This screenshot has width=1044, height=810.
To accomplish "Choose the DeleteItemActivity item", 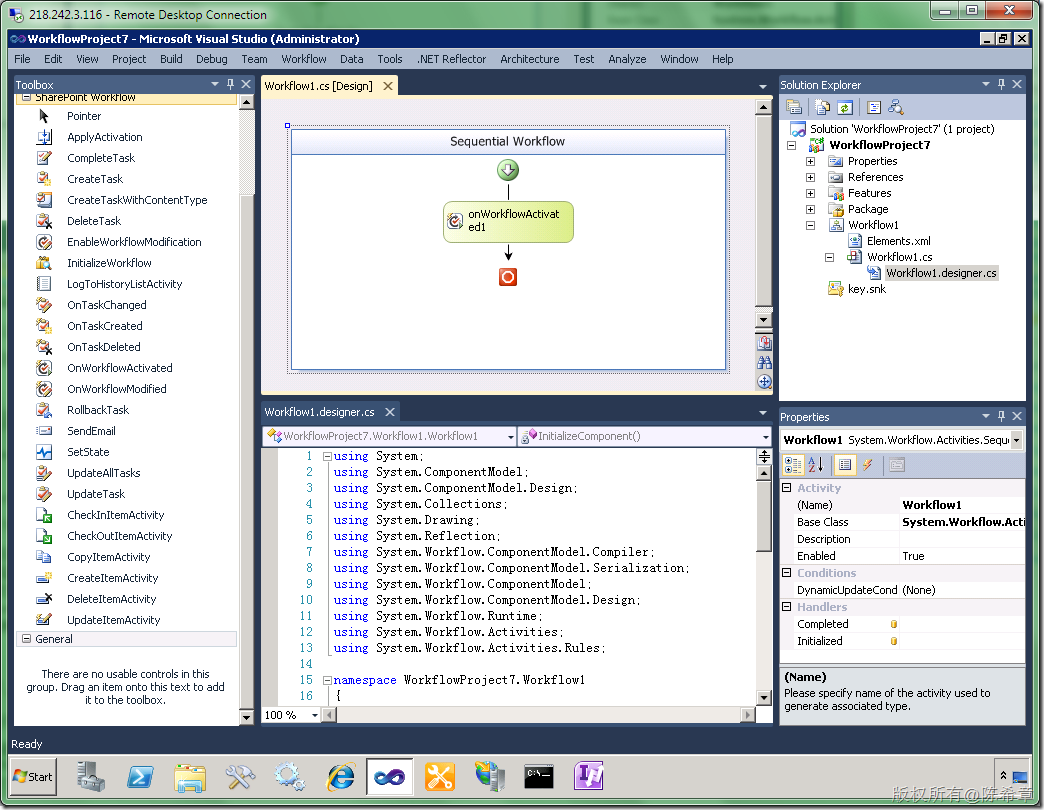I will [x=111, y=599].
